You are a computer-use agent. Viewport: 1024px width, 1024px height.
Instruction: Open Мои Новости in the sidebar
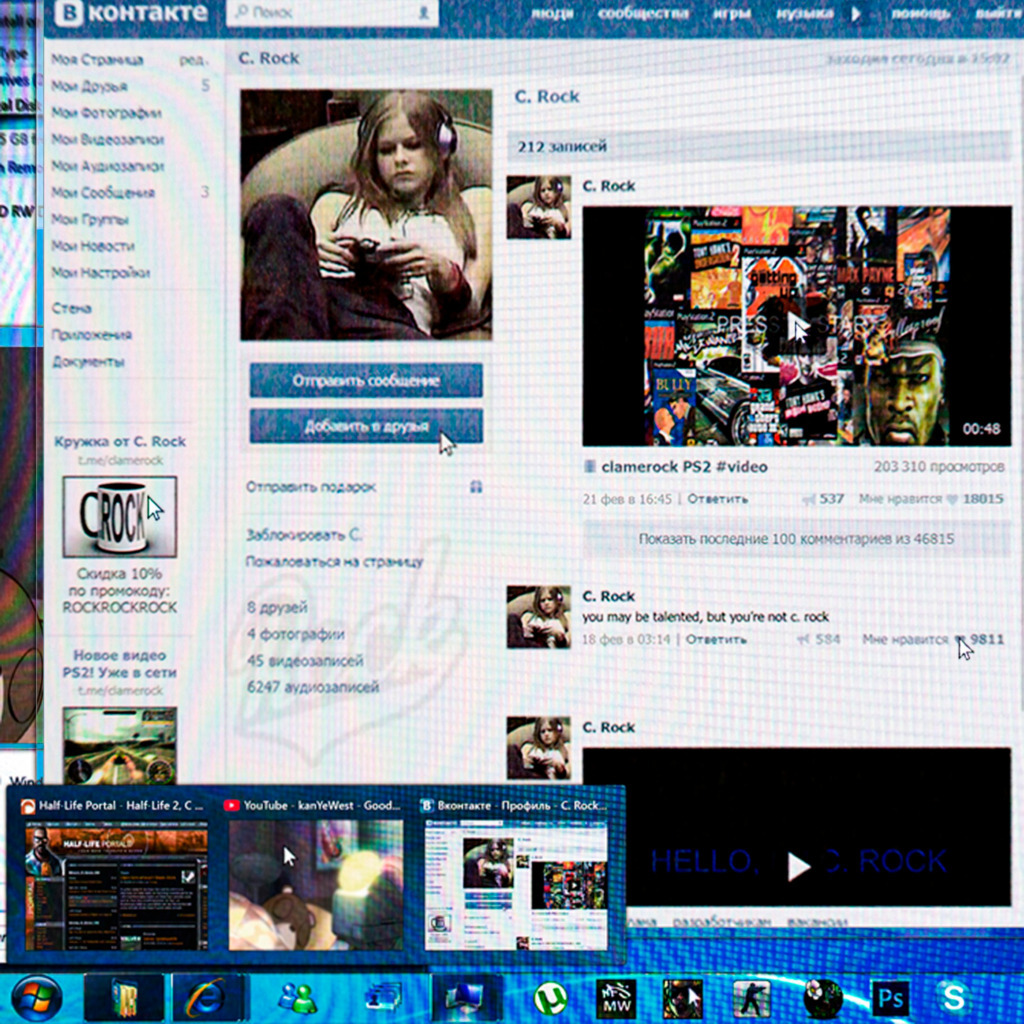[x=93, y=246]
